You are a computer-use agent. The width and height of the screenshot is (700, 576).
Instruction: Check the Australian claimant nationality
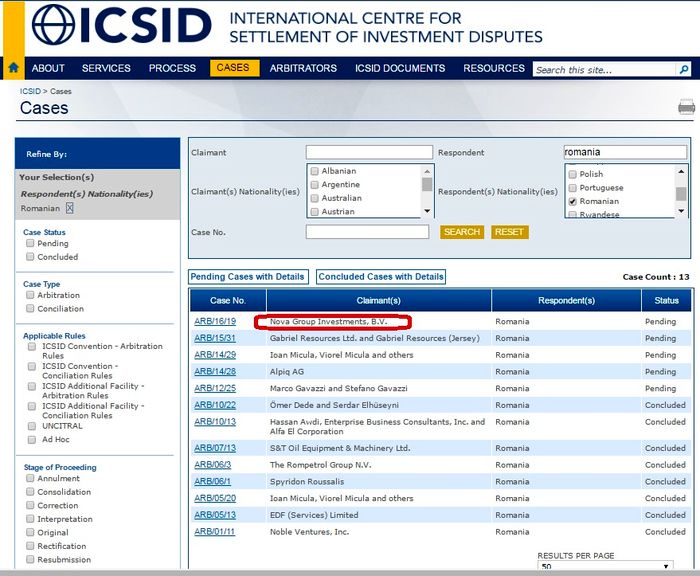pos(314,198)
